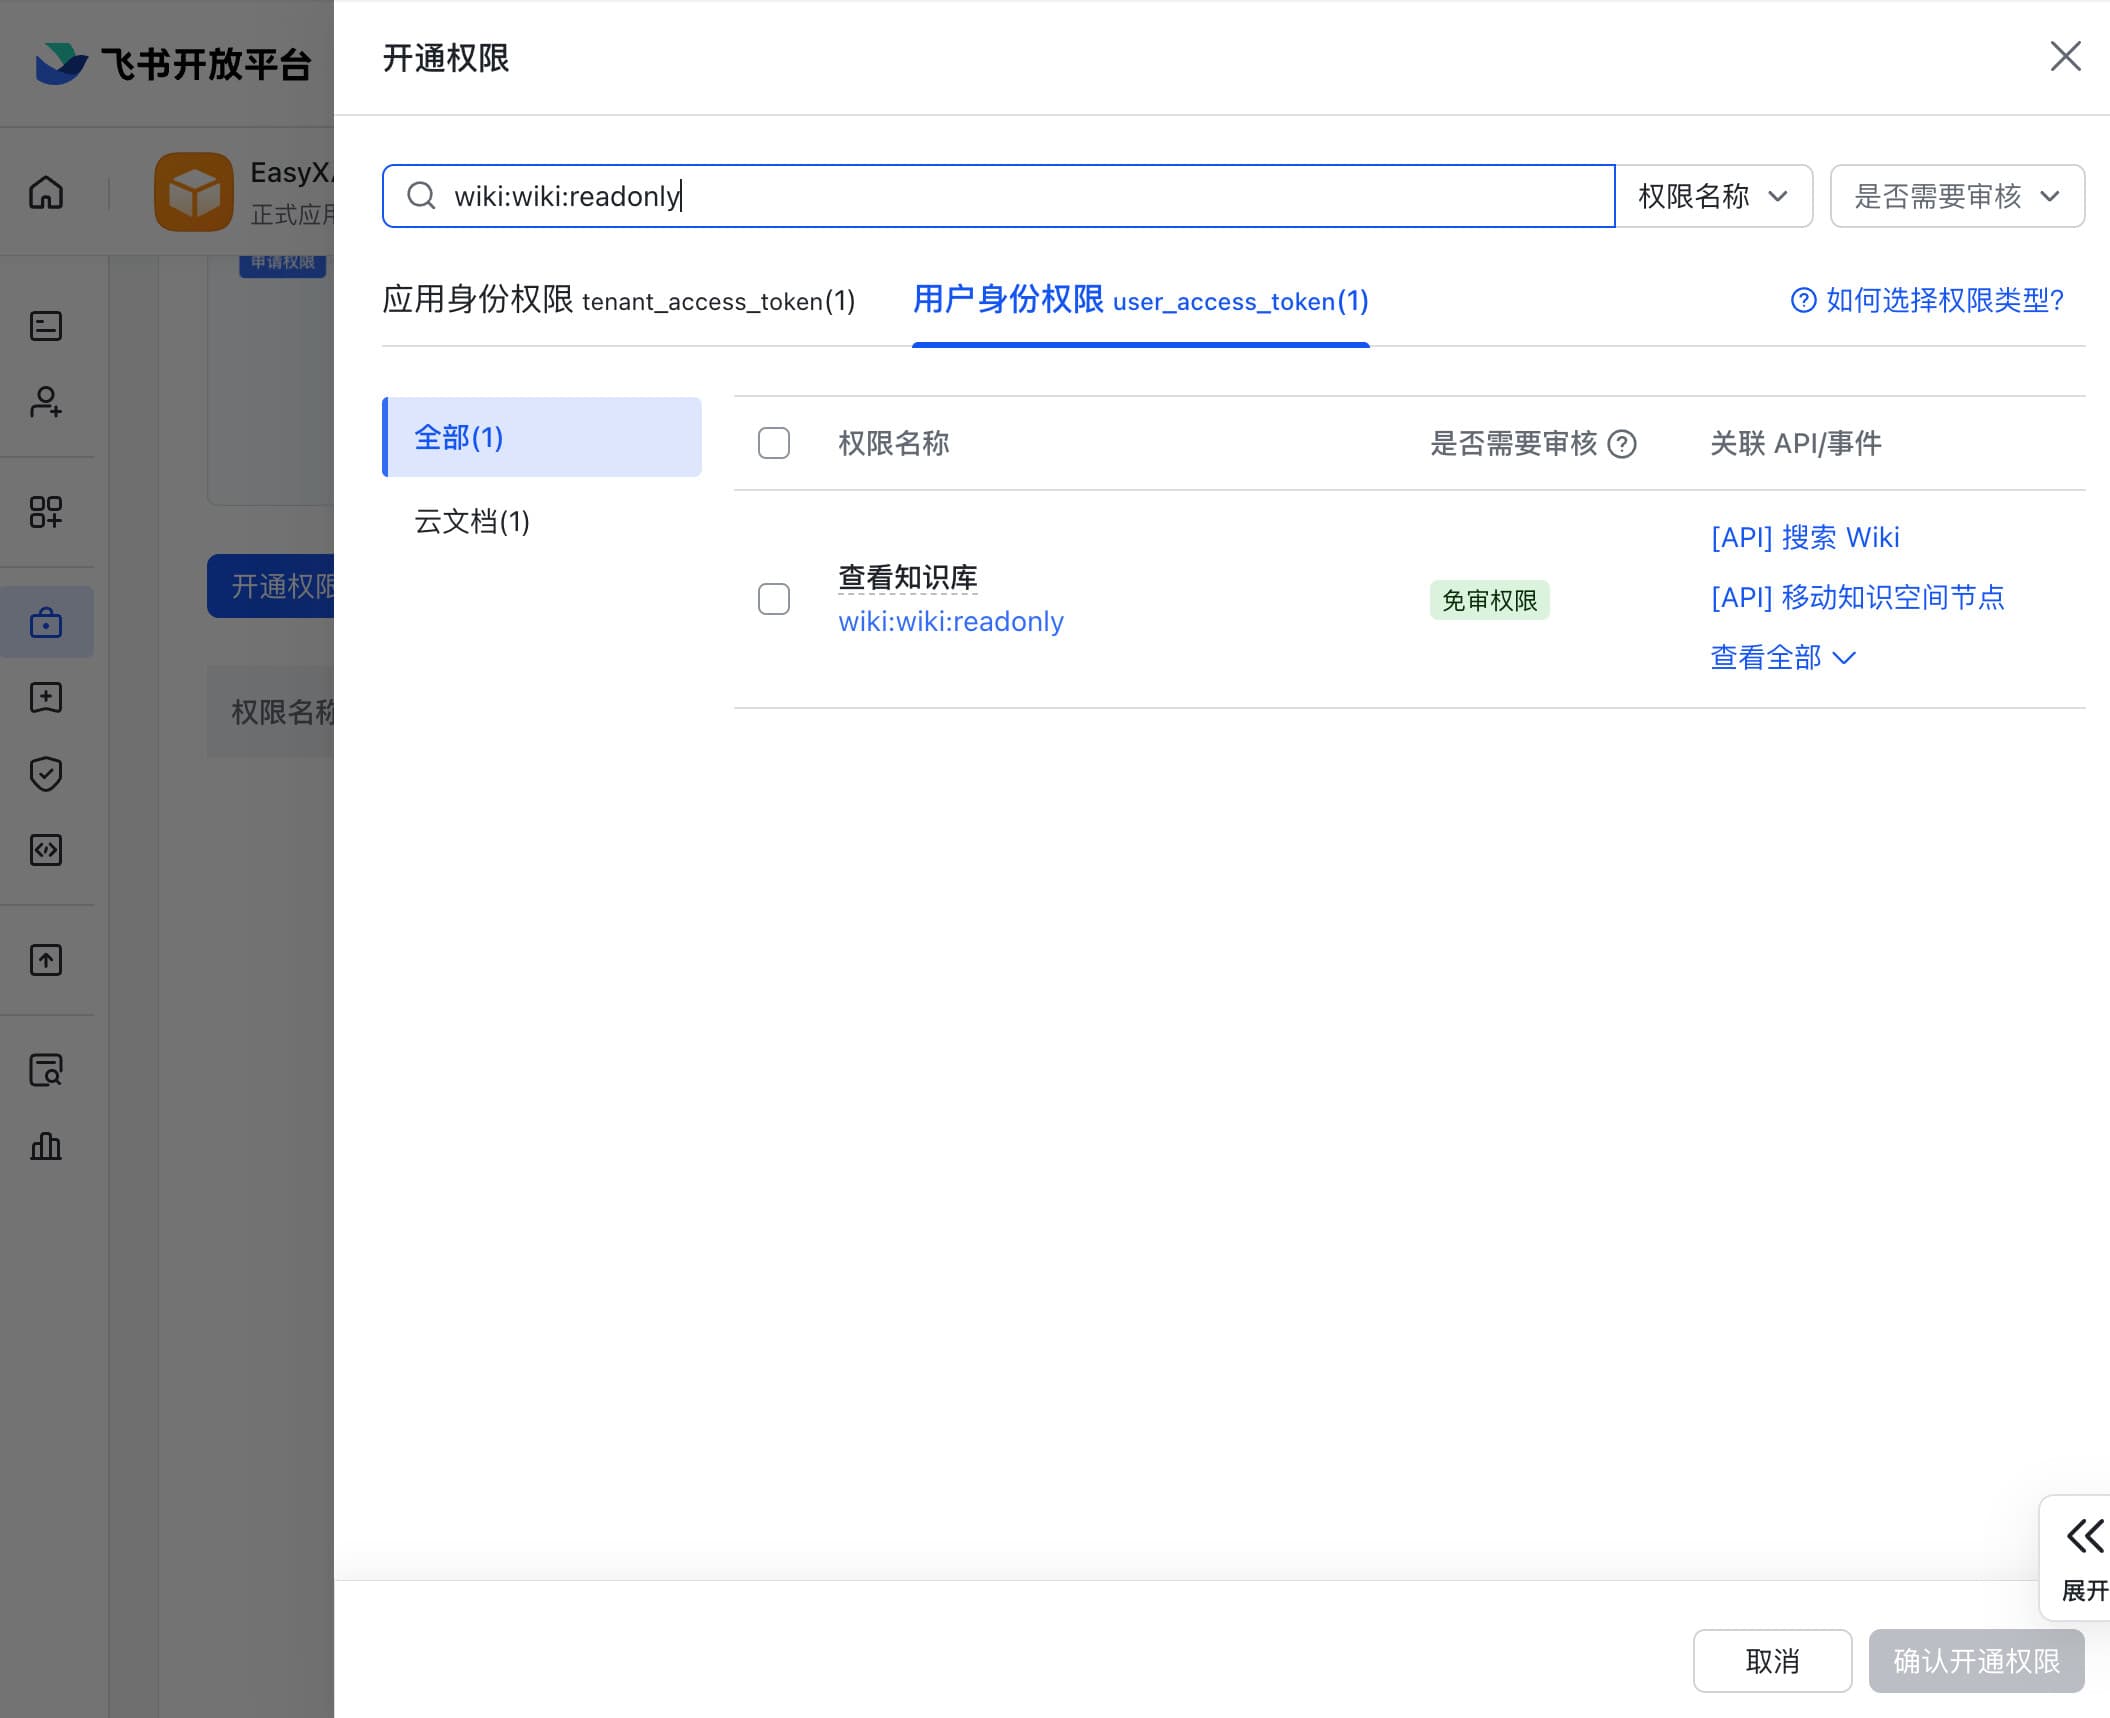Open the security shield icon in sidebar
The width and height of the screenshot is (2110, 1718).
[46, 774]
